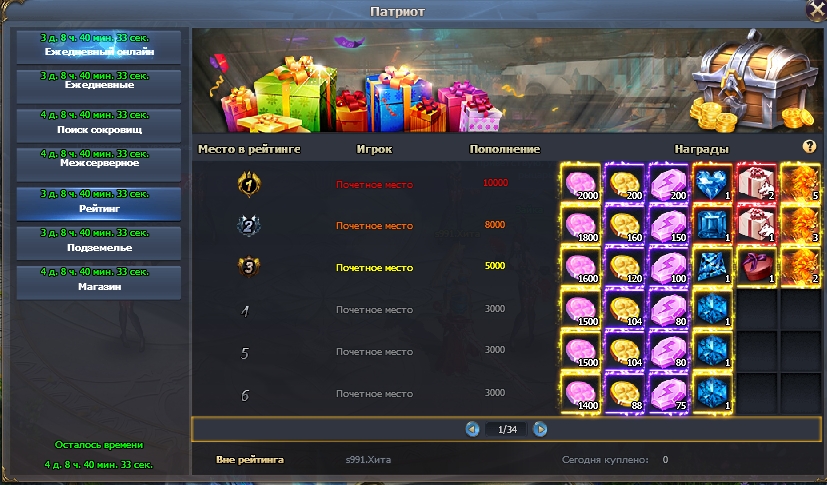Viewport: 827px width, 485px height.
Task: Click the blue square gem for second place
Action: 713,225
